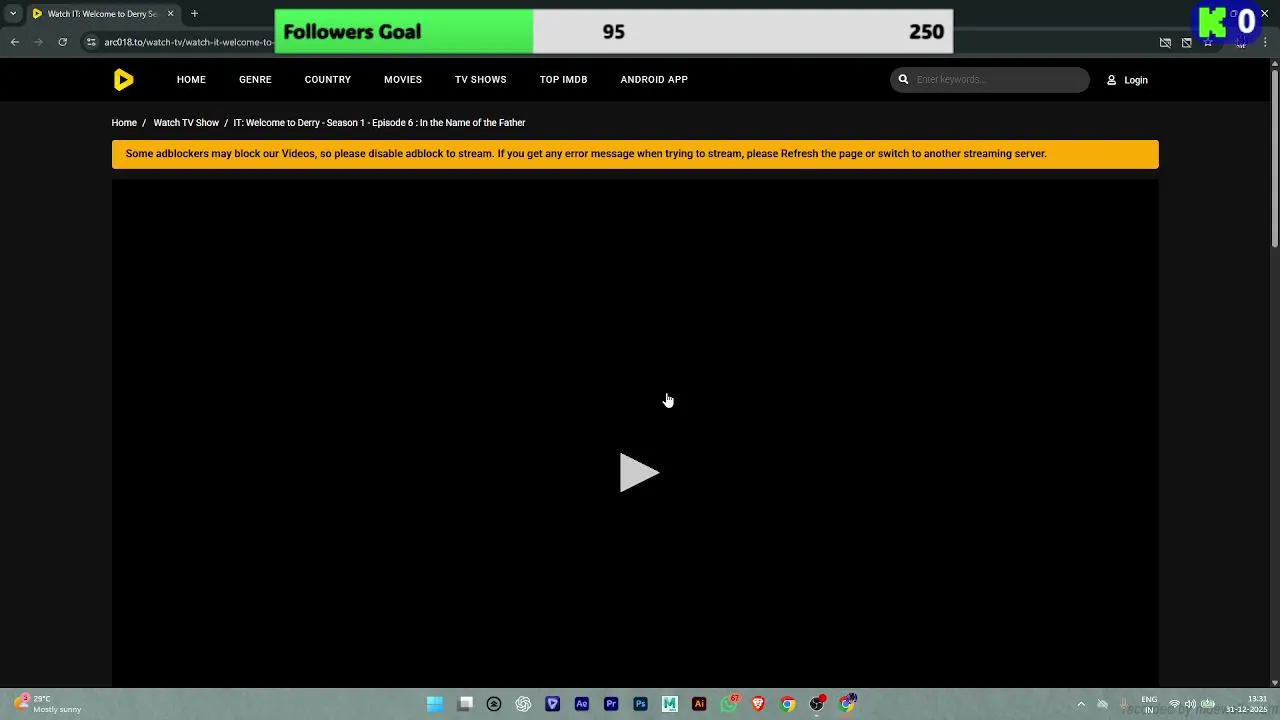Image resolution: width=1280 pixels, height=720 pixels.
Task: Open the MOVIES section
Action: [403, 80]
